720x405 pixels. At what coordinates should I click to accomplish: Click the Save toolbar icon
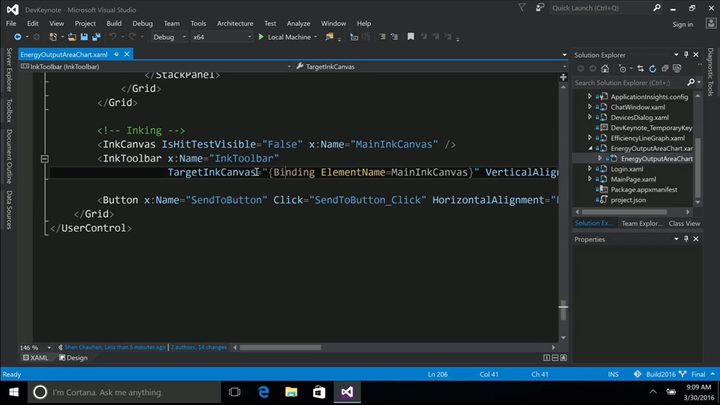point(84,37)
